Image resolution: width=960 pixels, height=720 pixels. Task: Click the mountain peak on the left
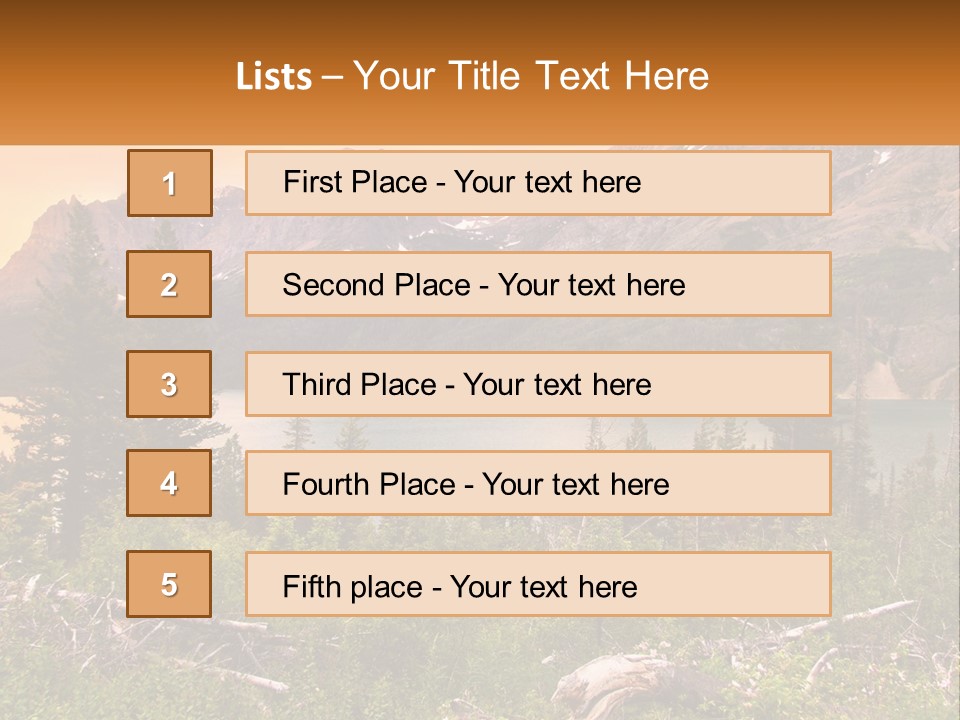[x=72, y=203]
